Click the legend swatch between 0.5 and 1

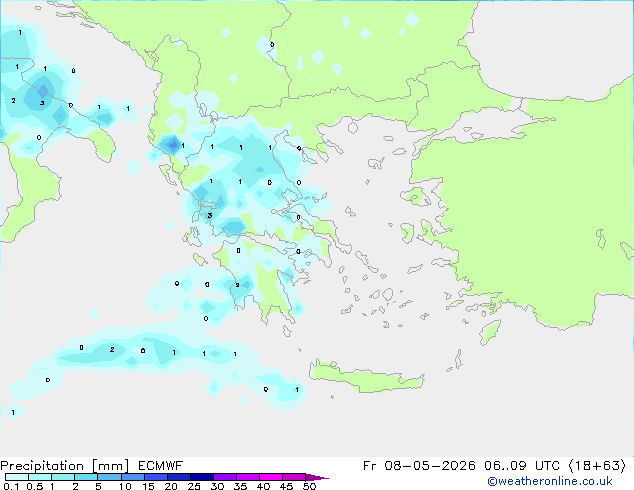click(40, 477)
